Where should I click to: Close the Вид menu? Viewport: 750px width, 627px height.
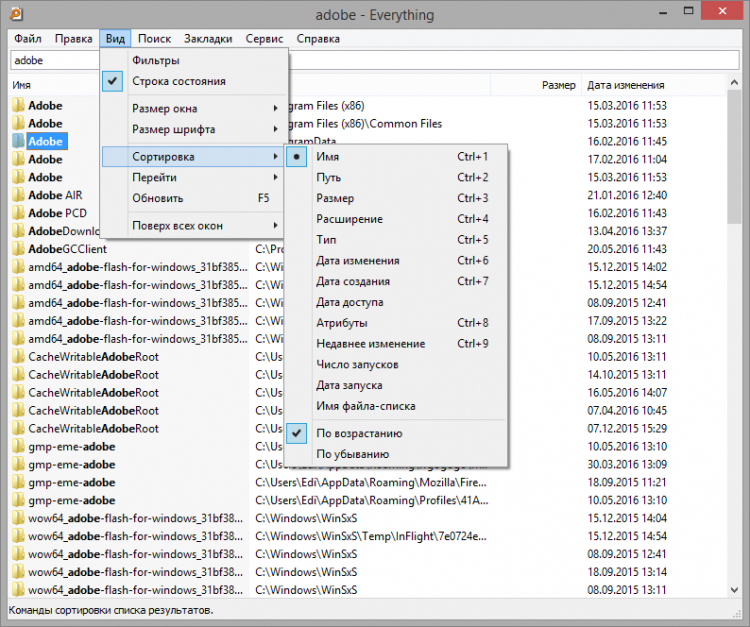[x=115, y=39]
